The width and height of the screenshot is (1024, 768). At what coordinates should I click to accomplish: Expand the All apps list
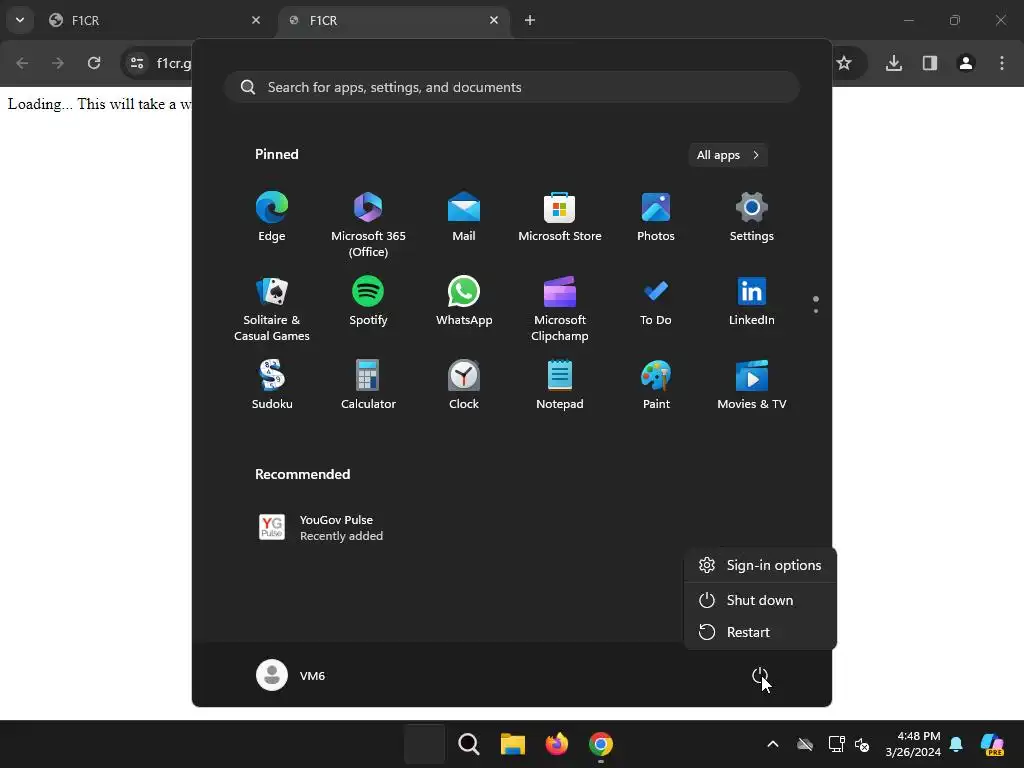(x=728, y=155)
